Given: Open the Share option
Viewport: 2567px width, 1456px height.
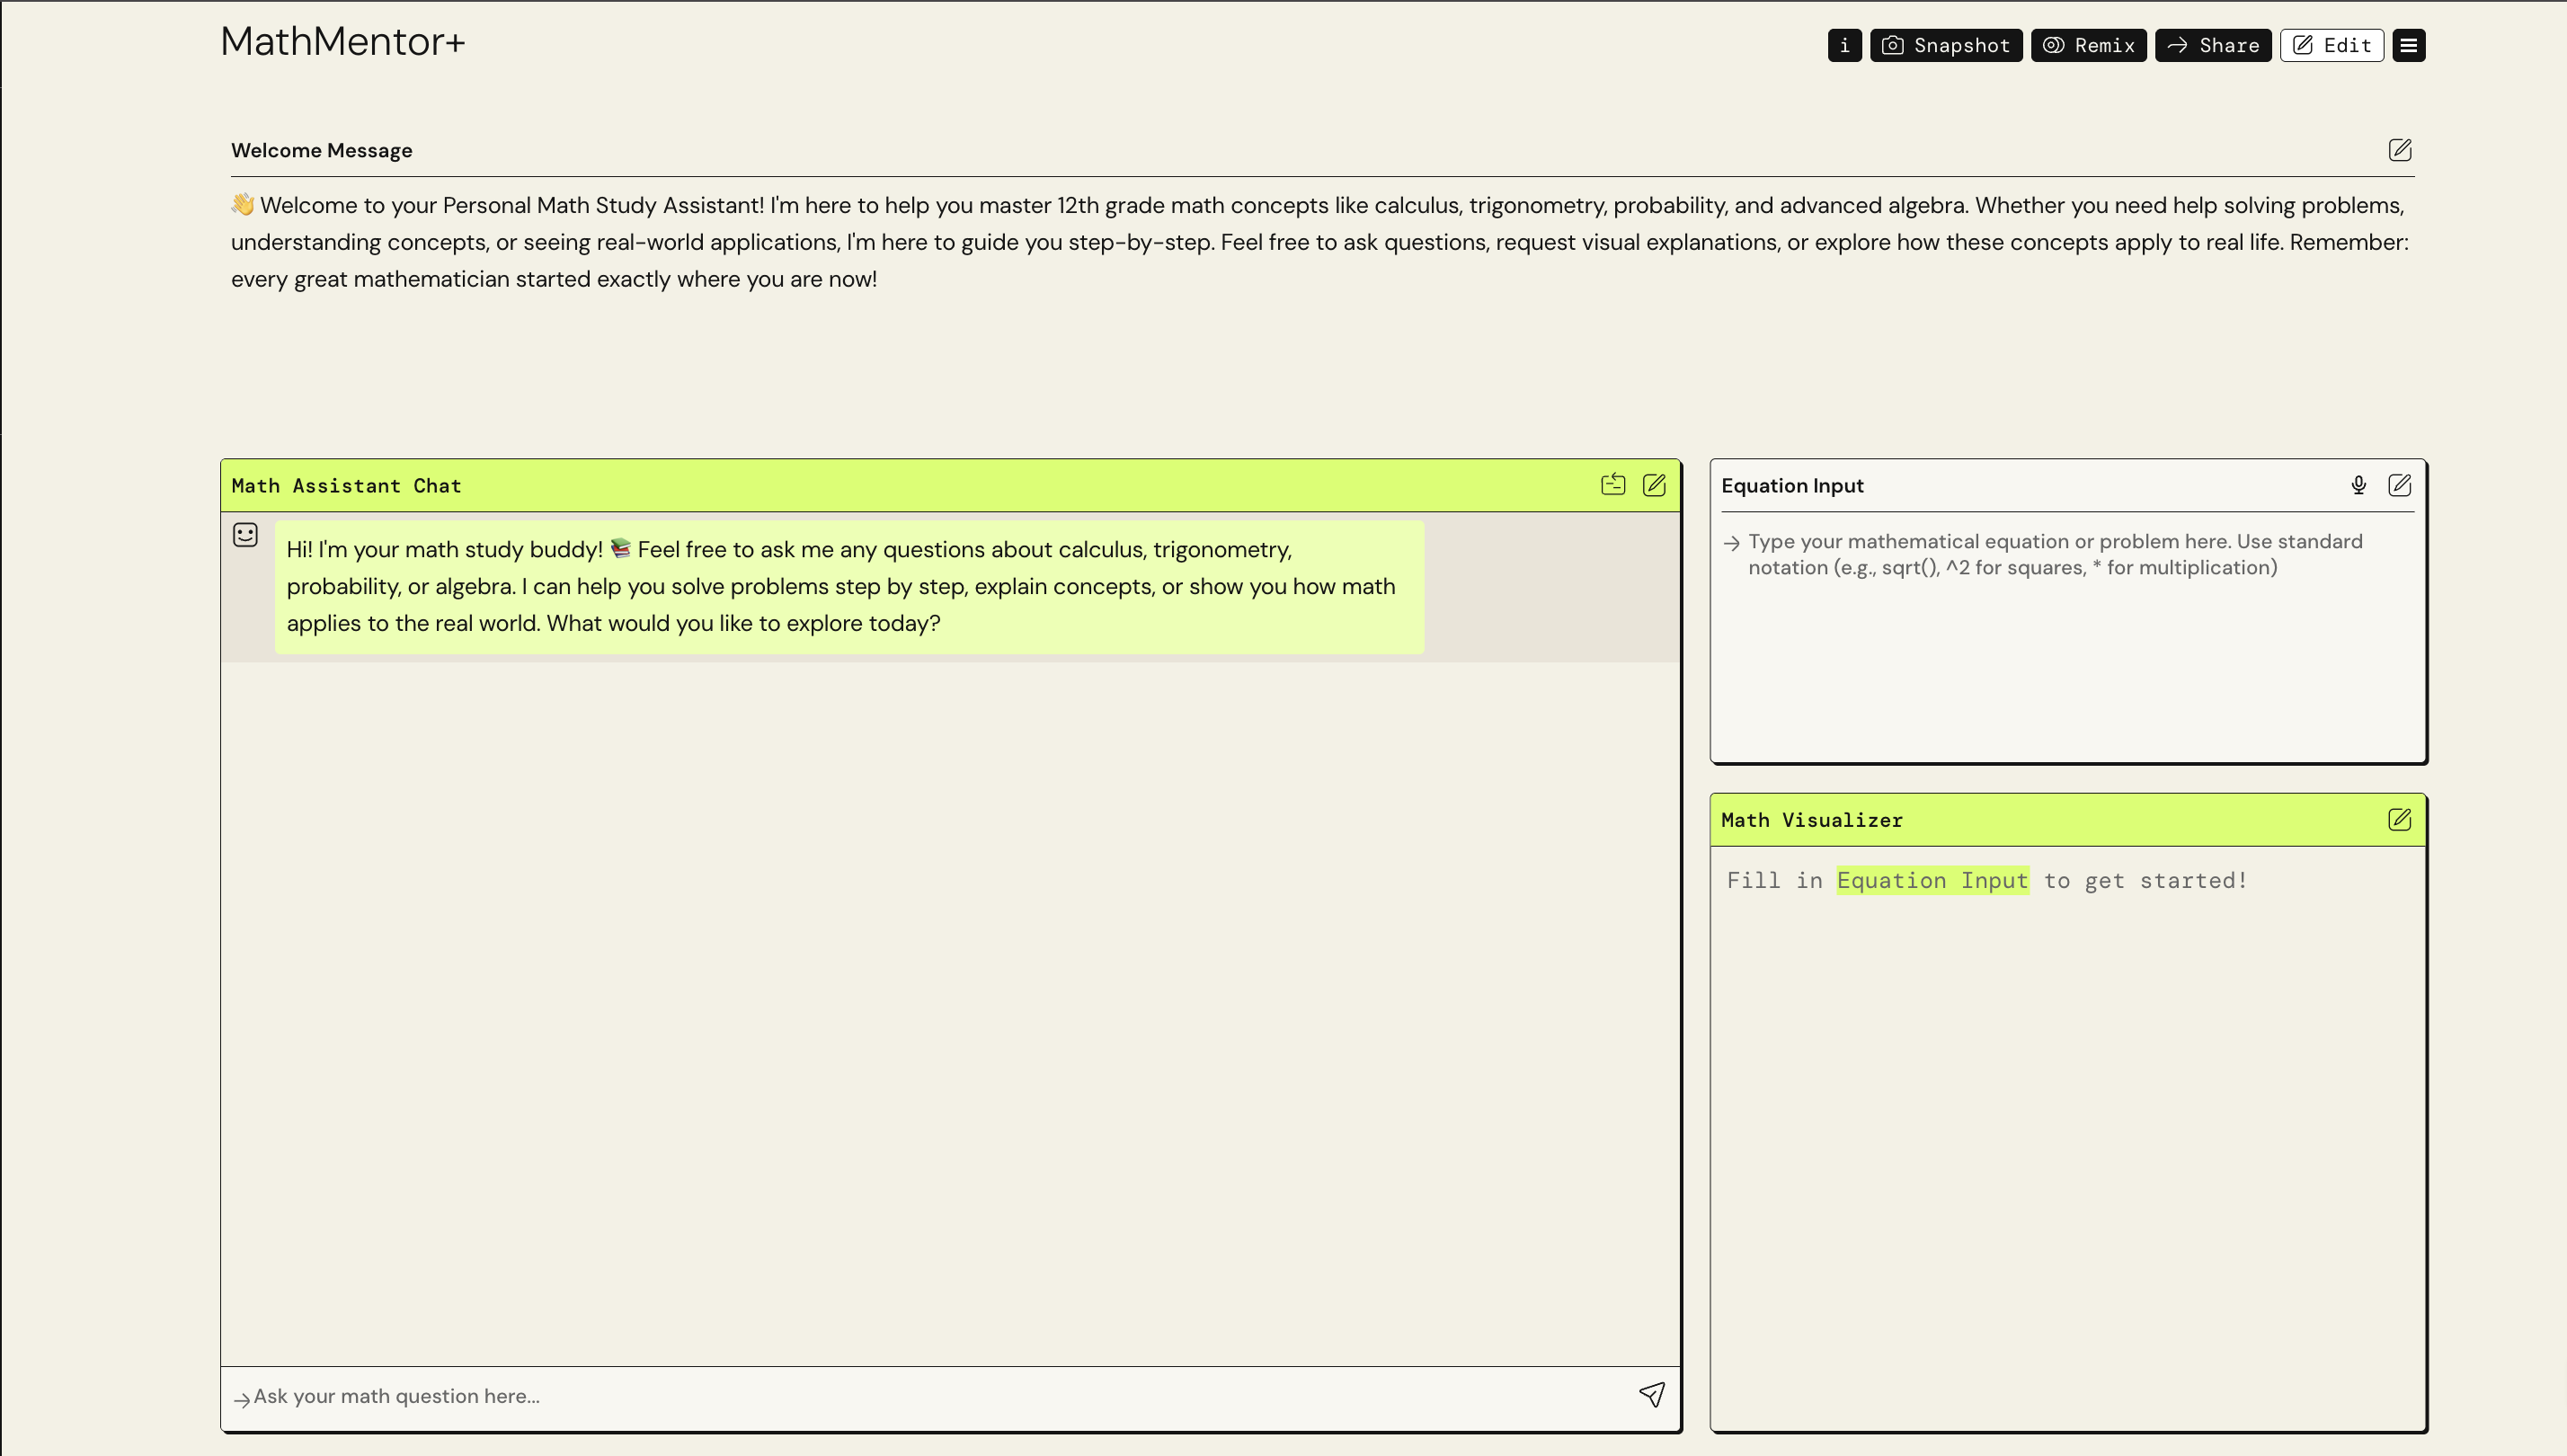Looking at the screenshot, I should tap(2212, 45).
